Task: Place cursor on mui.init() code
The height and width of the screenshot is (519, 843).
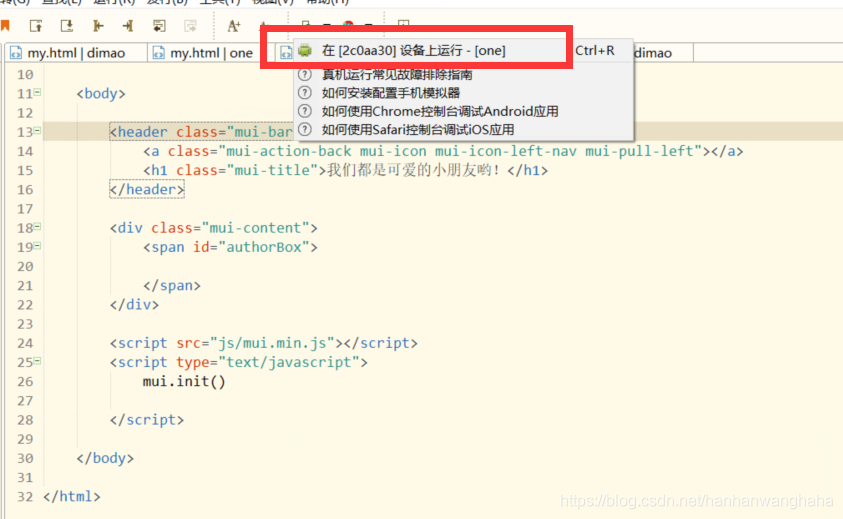Action: [184, 382]
